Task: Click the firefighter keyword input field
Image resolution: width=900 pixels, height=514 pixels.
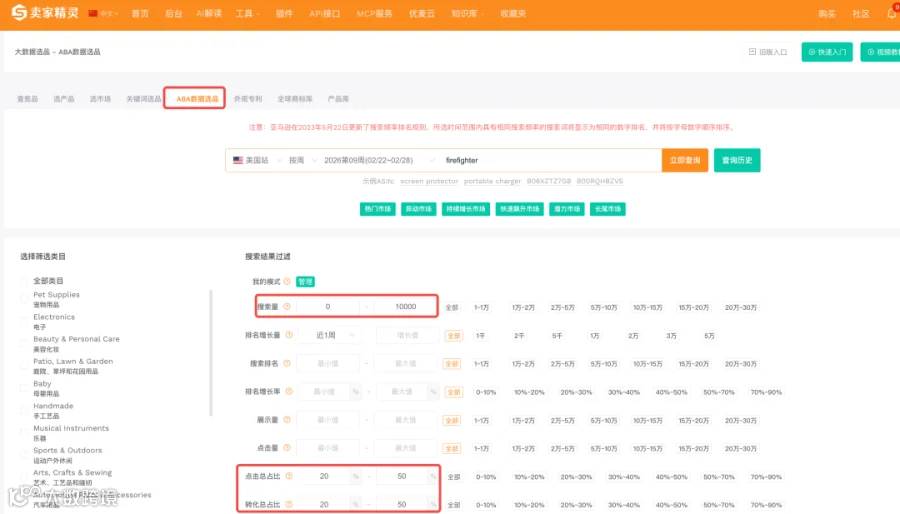Action: [550, 160]
